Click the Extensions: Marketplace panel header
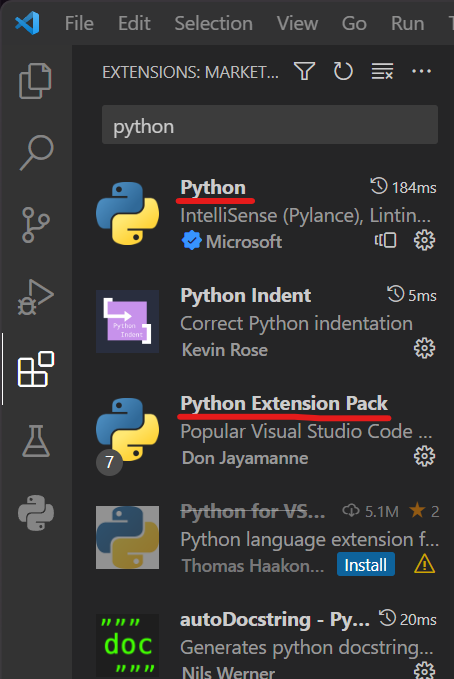454x679 pixels. 190,72
